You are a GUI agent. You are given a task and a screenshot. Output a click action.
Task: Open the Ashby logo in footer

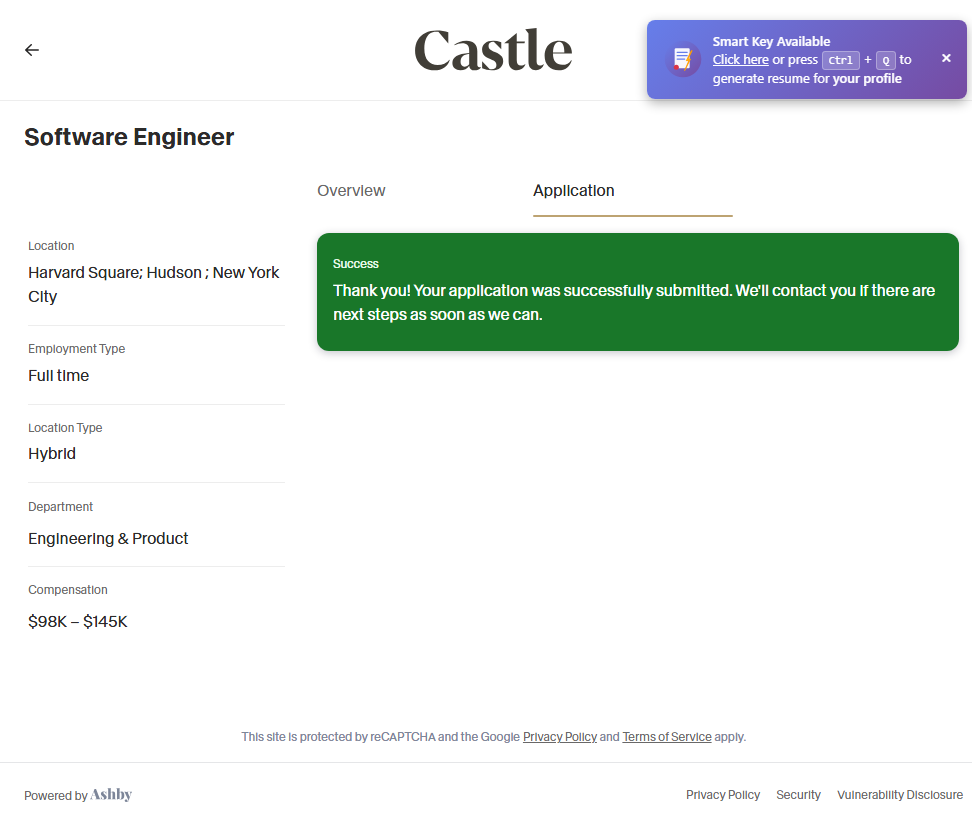[111, 795]
